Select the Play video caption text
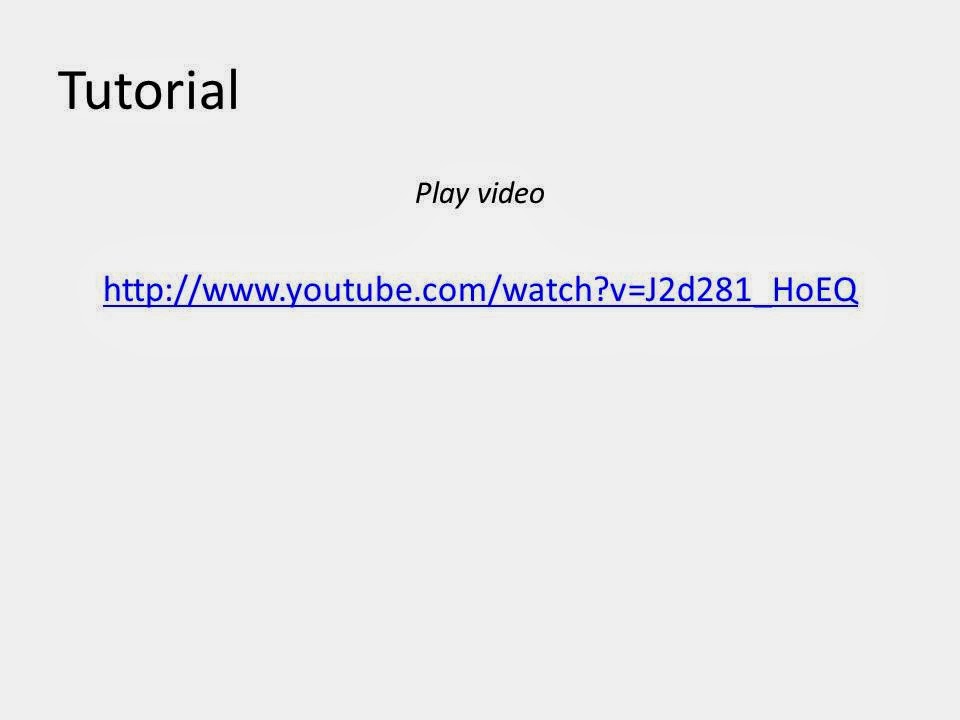 click(480, 194)
